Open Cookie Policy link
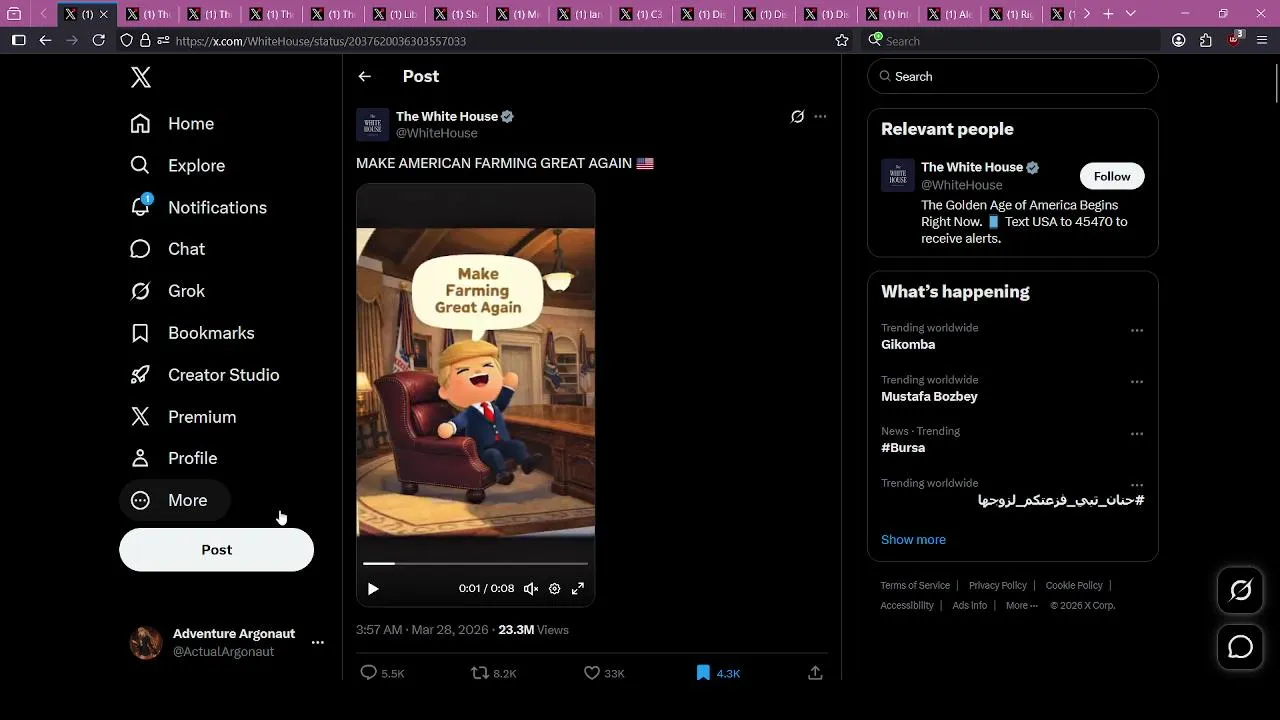1280x720 pixels. [x=1074, y=586]
